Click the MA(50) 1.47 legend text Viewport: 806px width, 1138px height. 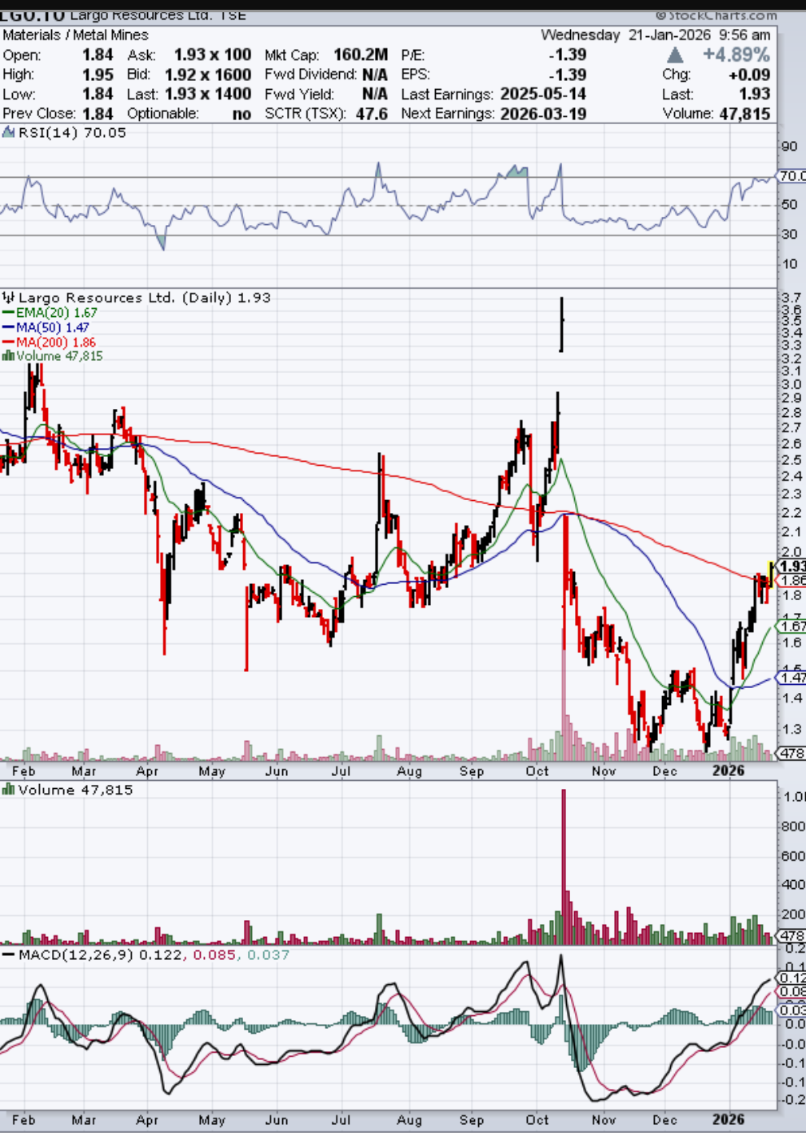coord(52,327)
